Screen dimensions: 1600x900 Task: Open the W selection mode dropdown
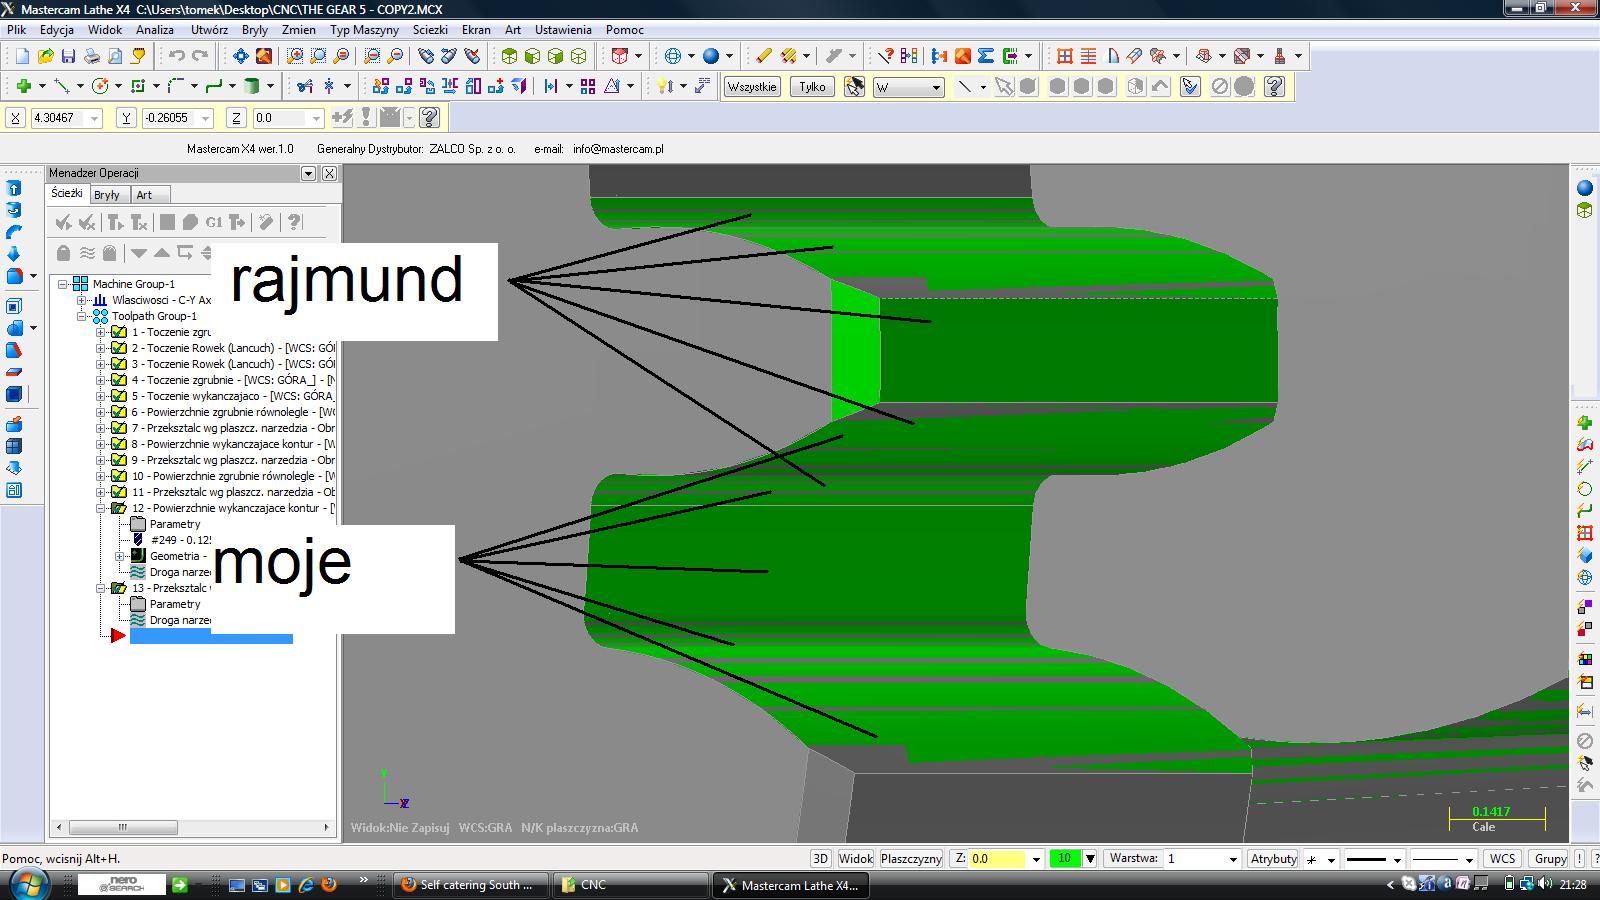pos(936,87)
